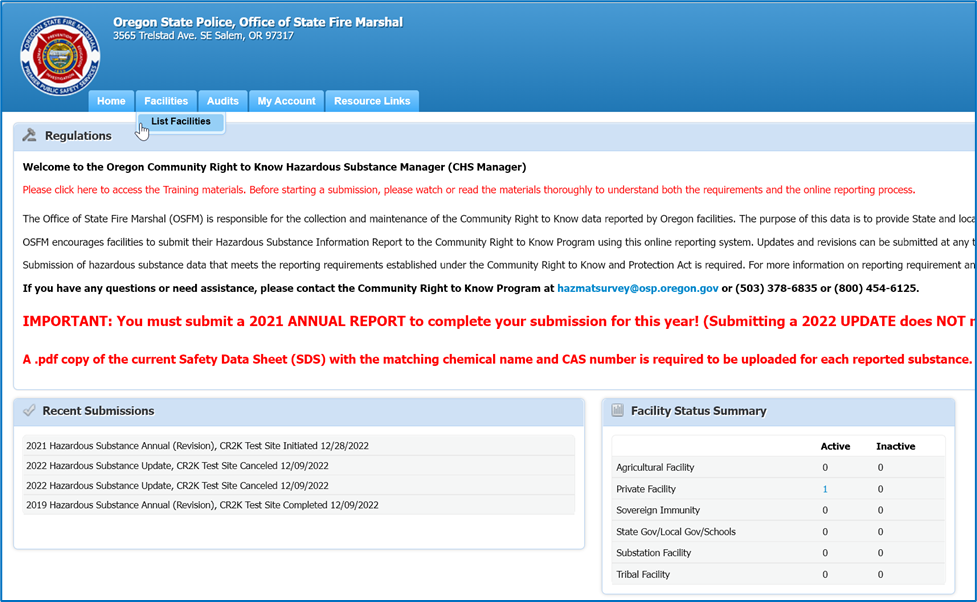Viewport: 977px width, 602px height.
Task: Select the State Gov/Local Gov/Schools row label
Action: [675, 532]
